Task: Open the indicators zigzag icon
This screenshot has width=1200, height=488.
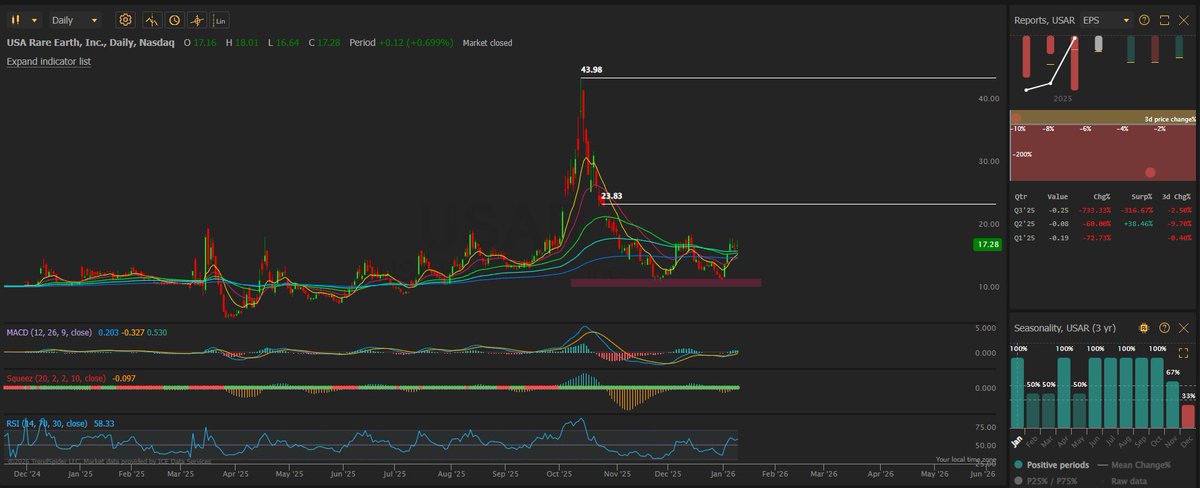Action: (151, 20)
